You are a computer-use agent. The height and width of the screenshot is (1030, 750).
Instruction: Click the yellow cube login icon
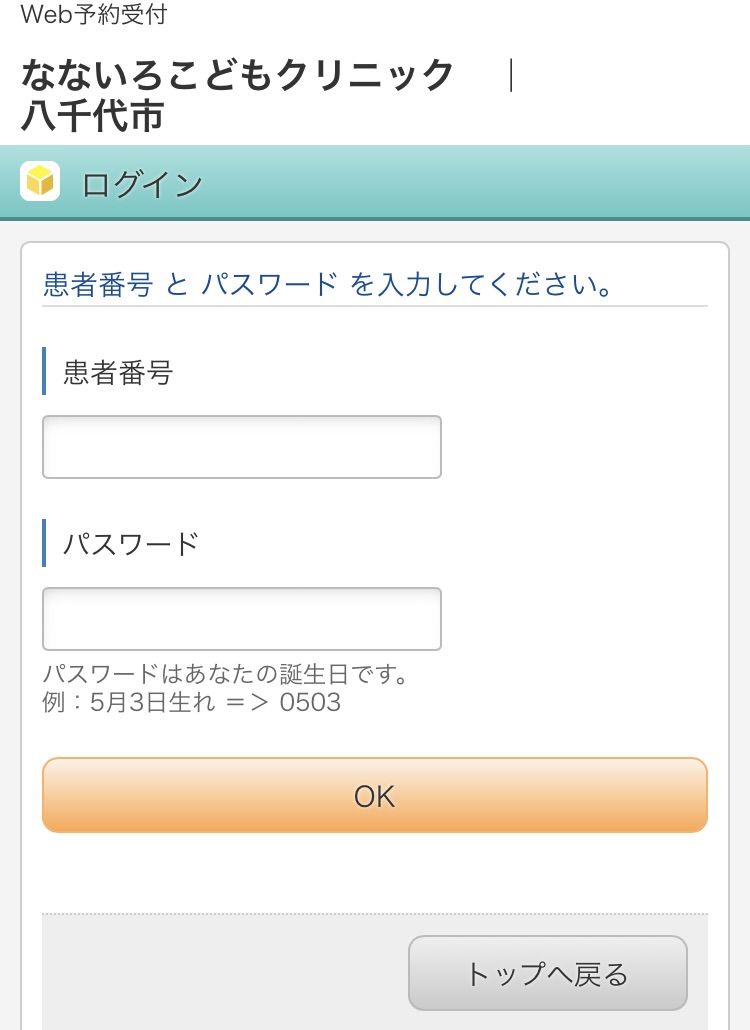point(40,181)
